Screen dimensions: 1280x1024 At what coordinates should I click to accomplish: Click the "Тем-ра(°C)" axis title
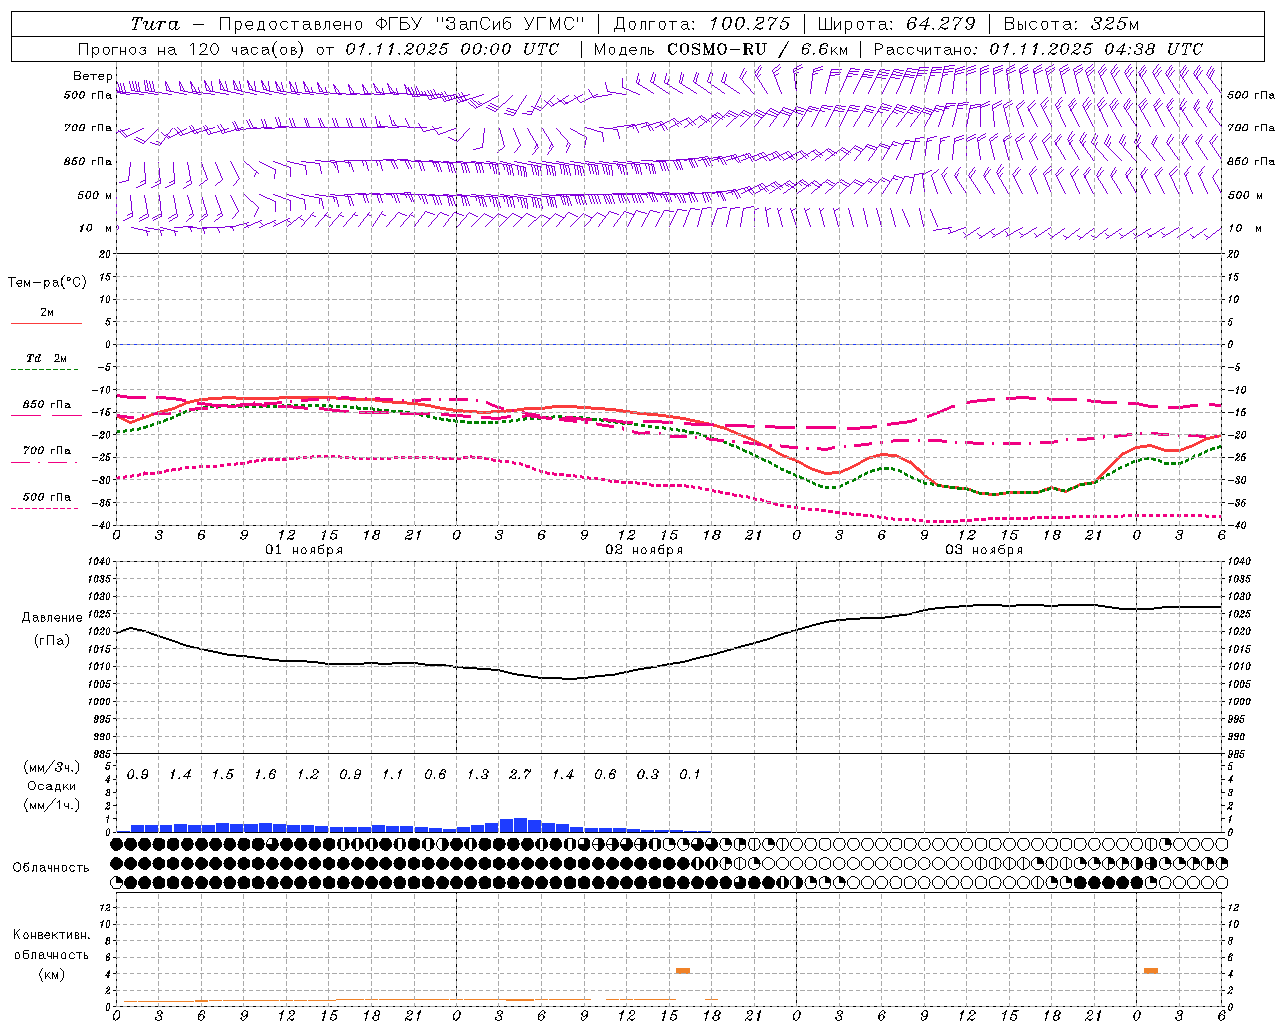[47, 282]
